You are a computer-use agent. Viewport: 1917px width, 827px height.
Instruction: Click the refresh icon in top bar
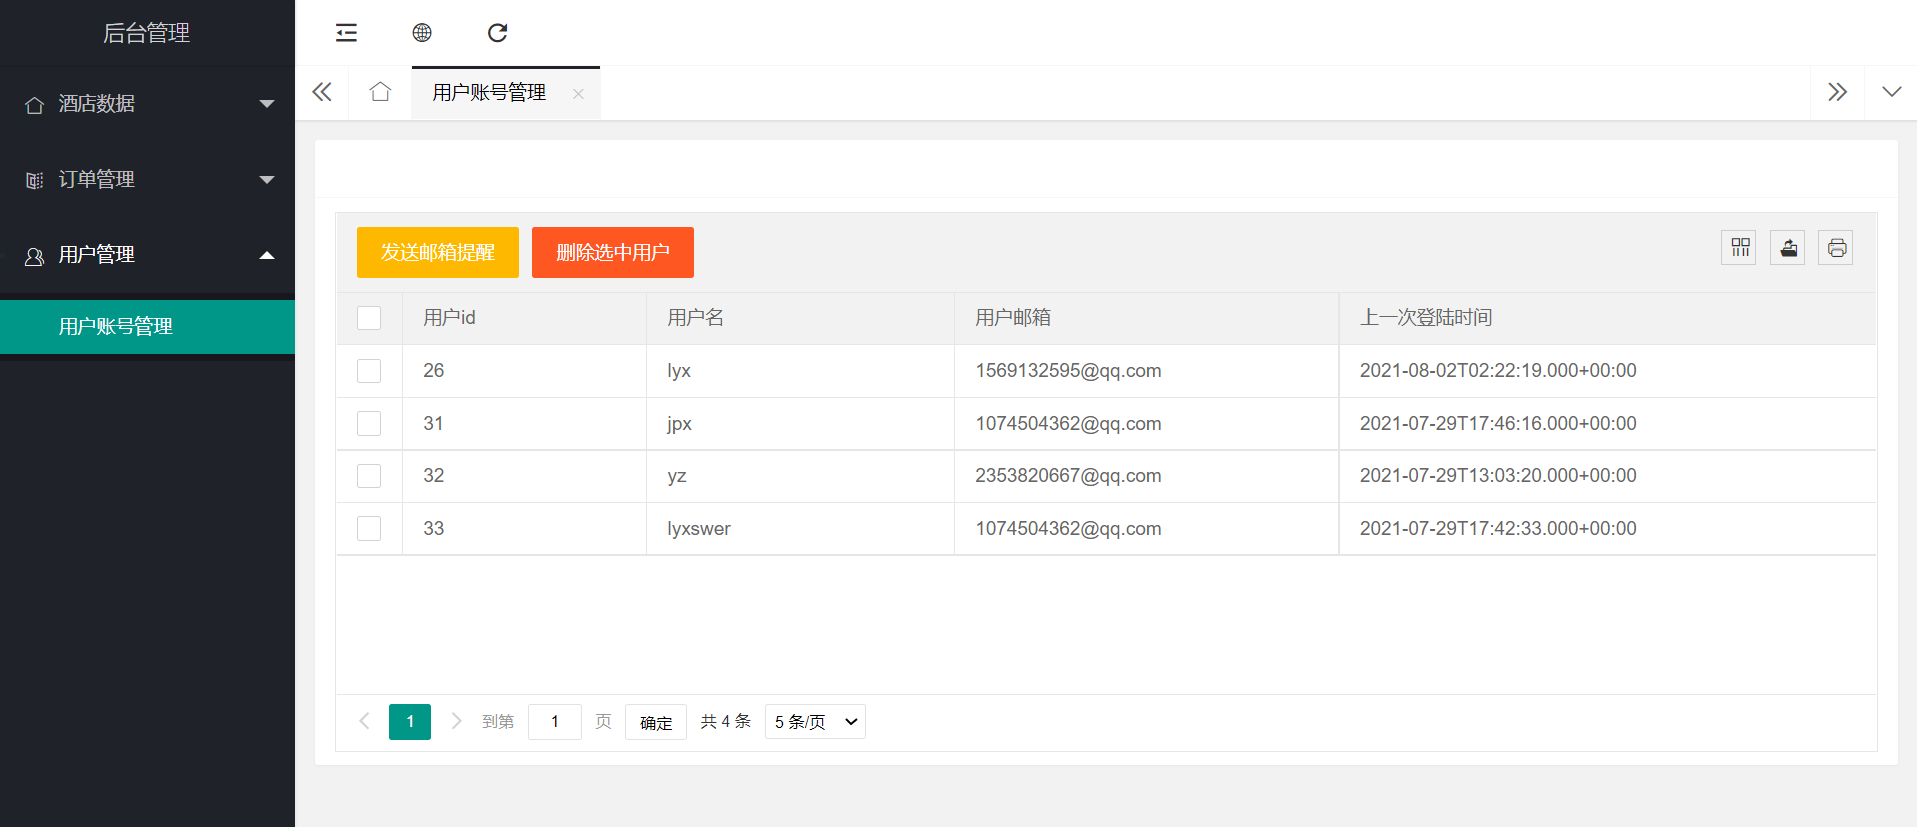point(497,33)
